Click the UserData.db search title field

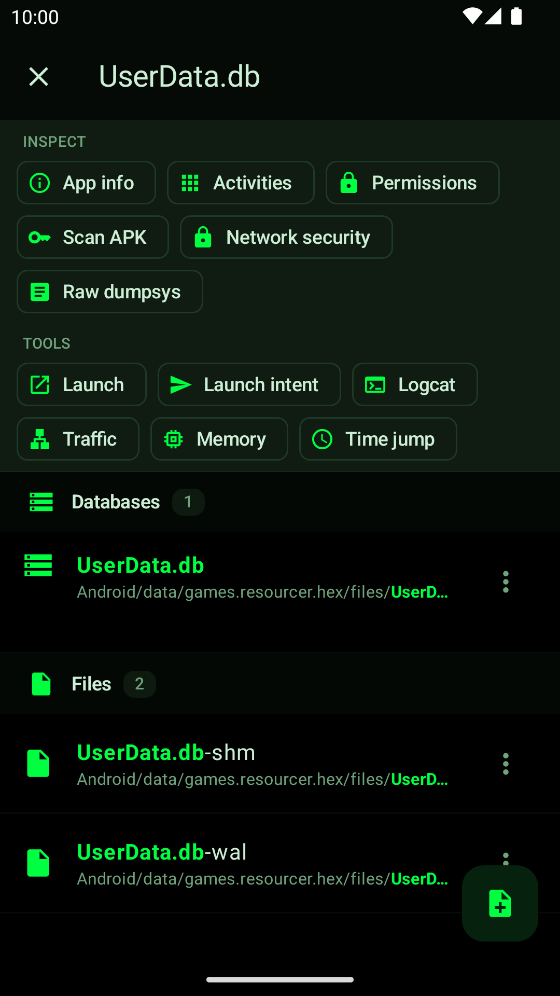click(180, 77)
